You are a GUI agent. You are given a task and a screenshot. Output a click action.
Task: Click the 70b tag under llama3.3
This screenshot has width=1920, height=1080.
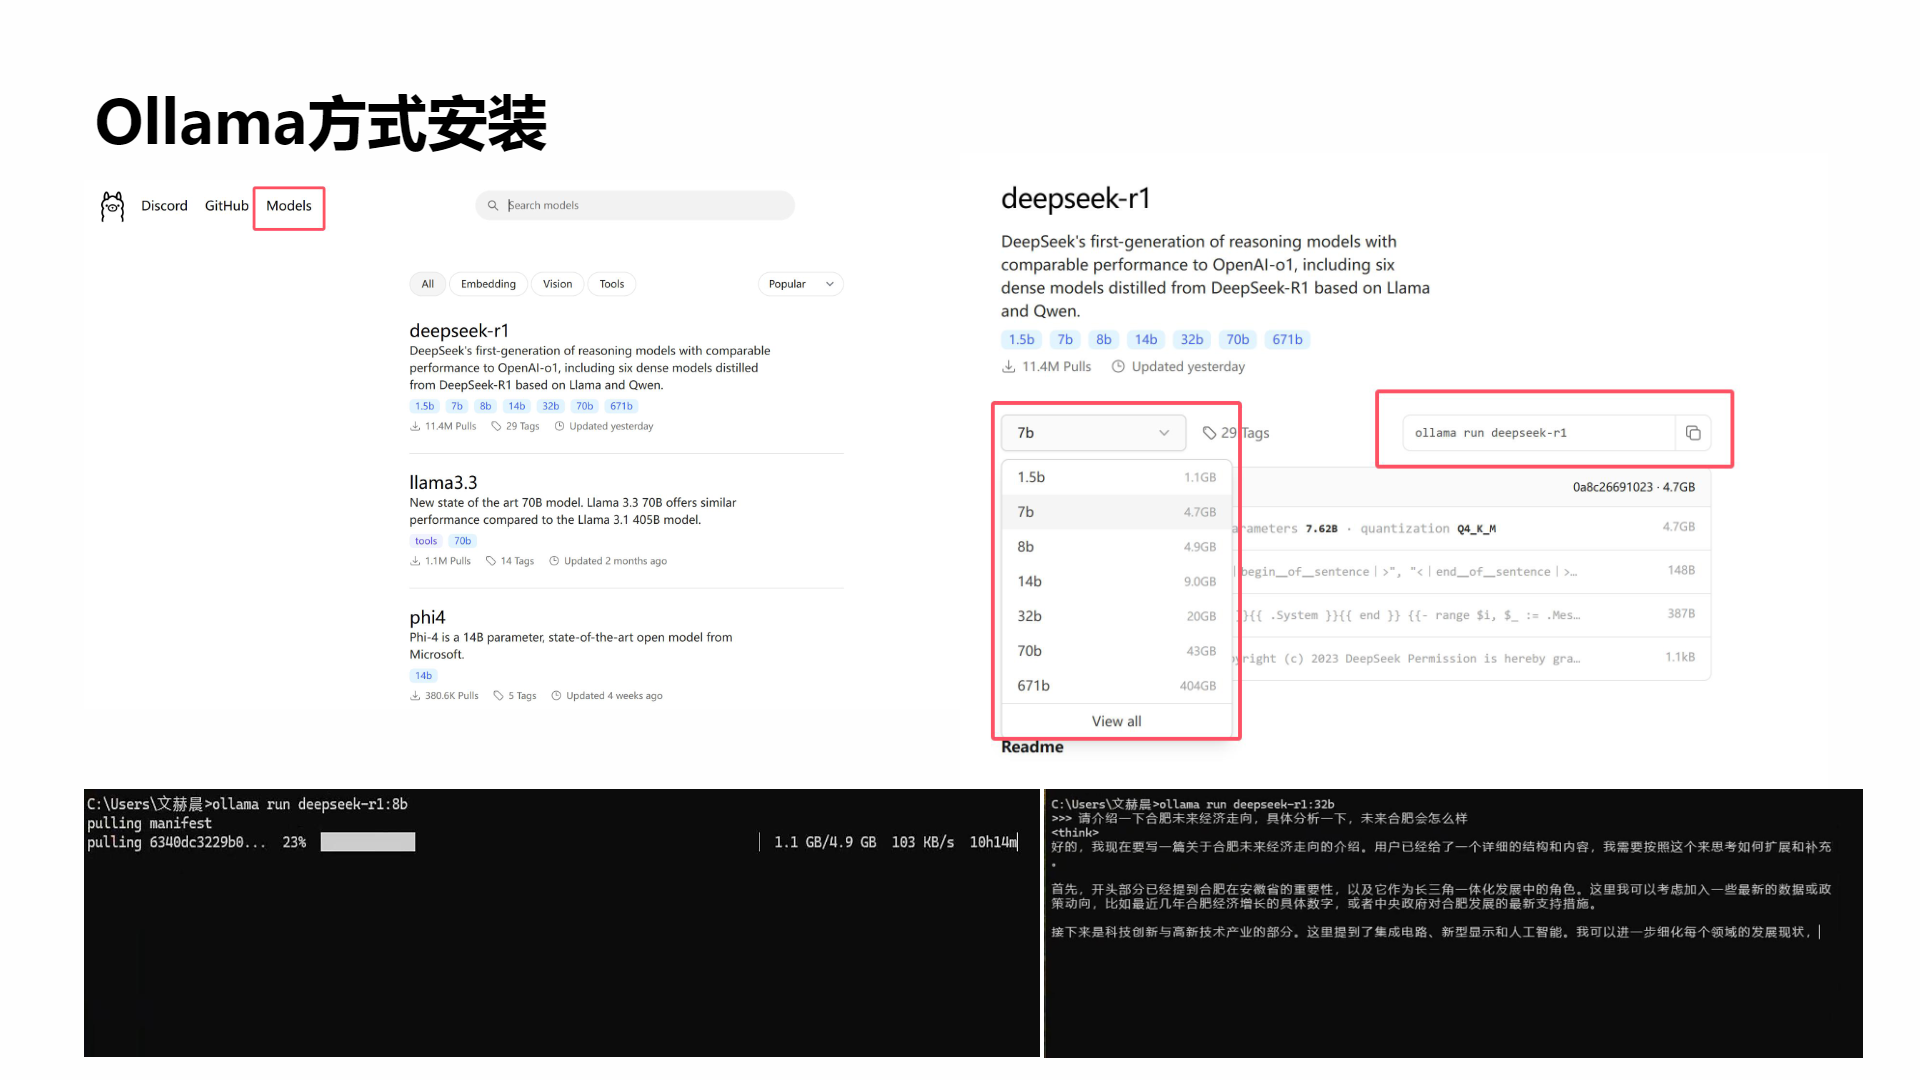pos(462,541)
